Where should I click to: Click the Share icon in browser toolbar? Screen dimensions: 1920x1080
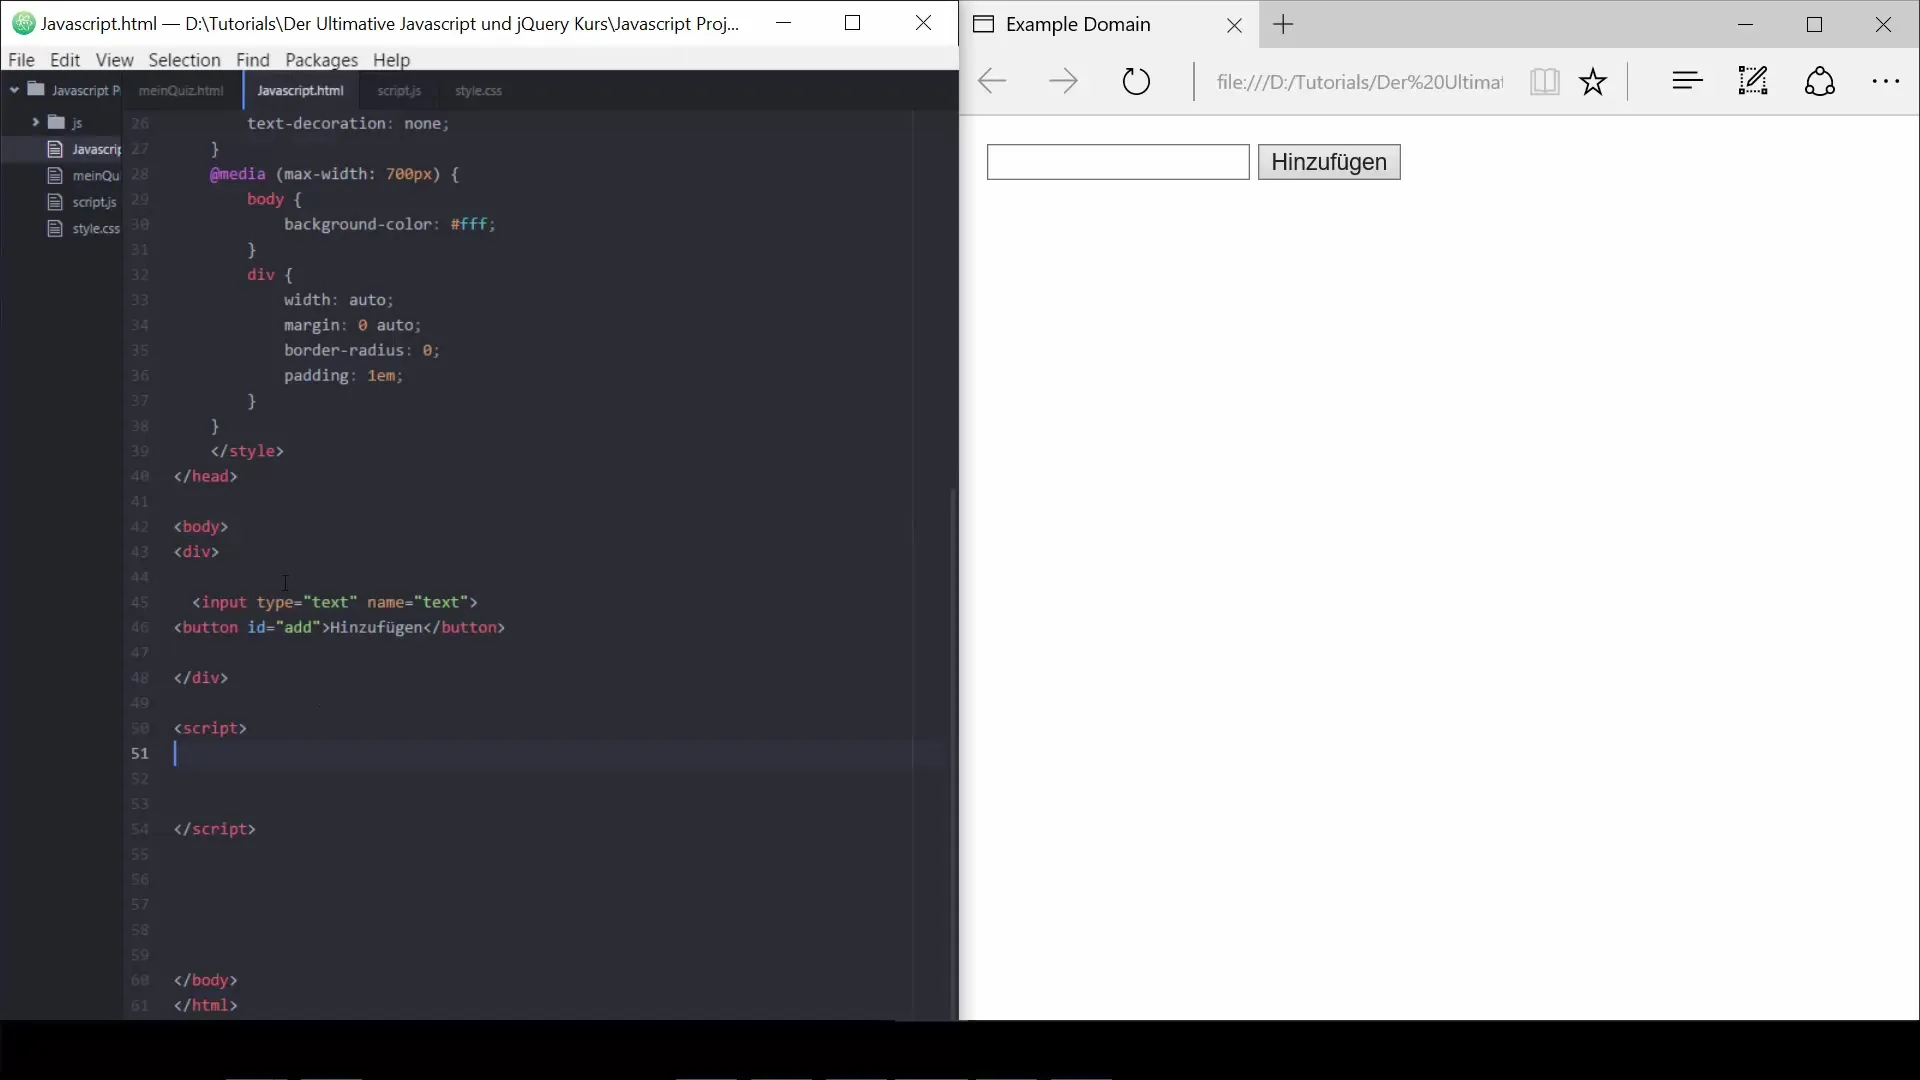(1820, 82)
